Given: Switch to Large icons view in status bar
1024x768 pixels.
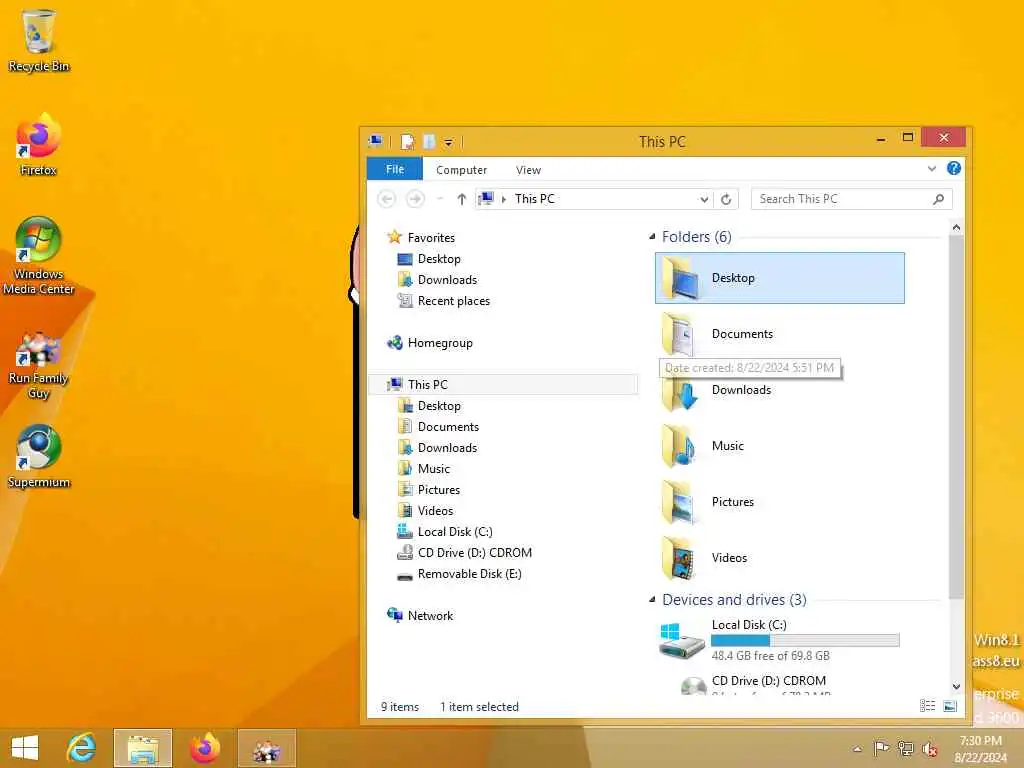Looking at the screenshot, I should coord(950,706).
